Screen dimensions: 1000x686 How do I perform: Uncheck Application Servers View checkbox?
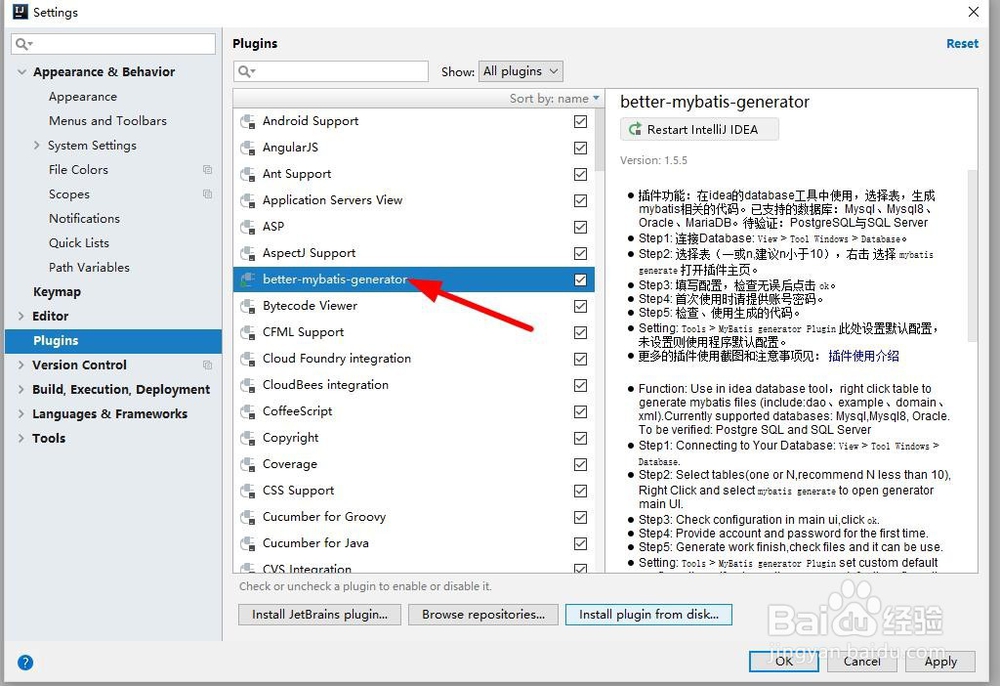tap(580, 201)
